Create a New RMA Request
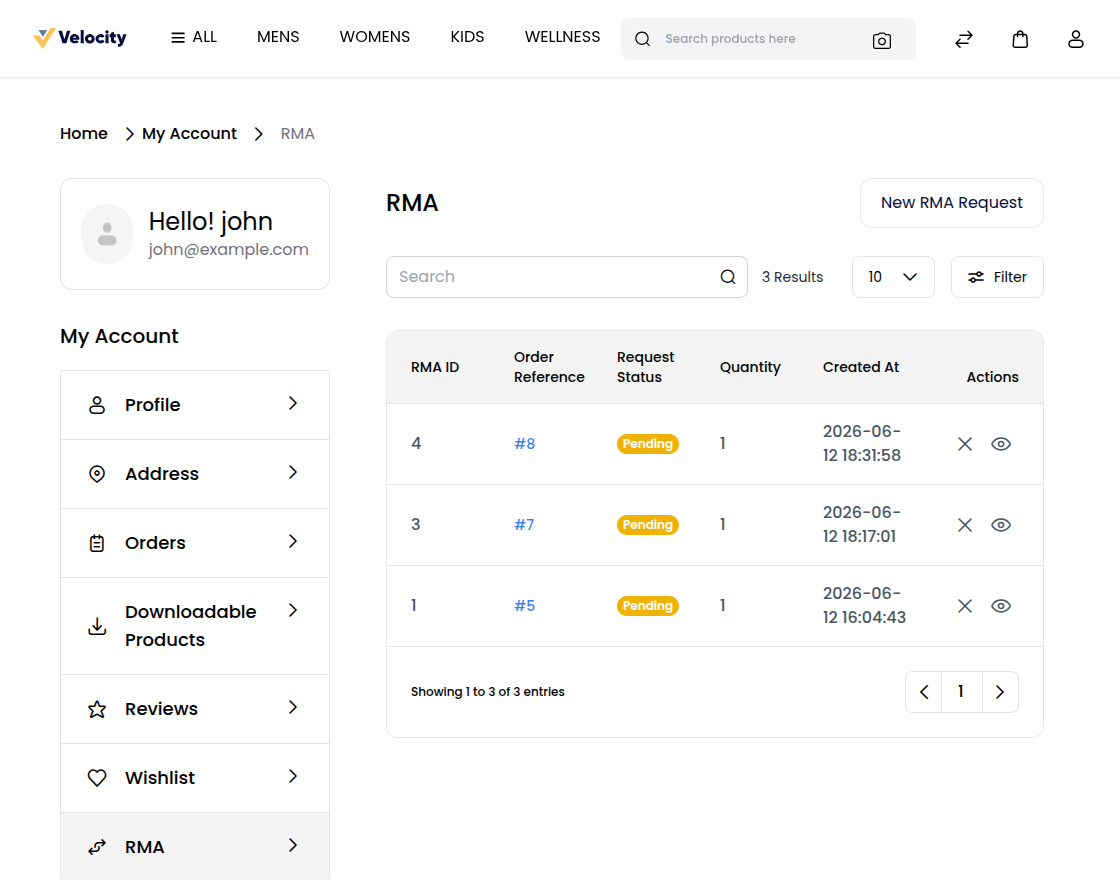This screenshot has width=1120, height=880. coord(951,203)
